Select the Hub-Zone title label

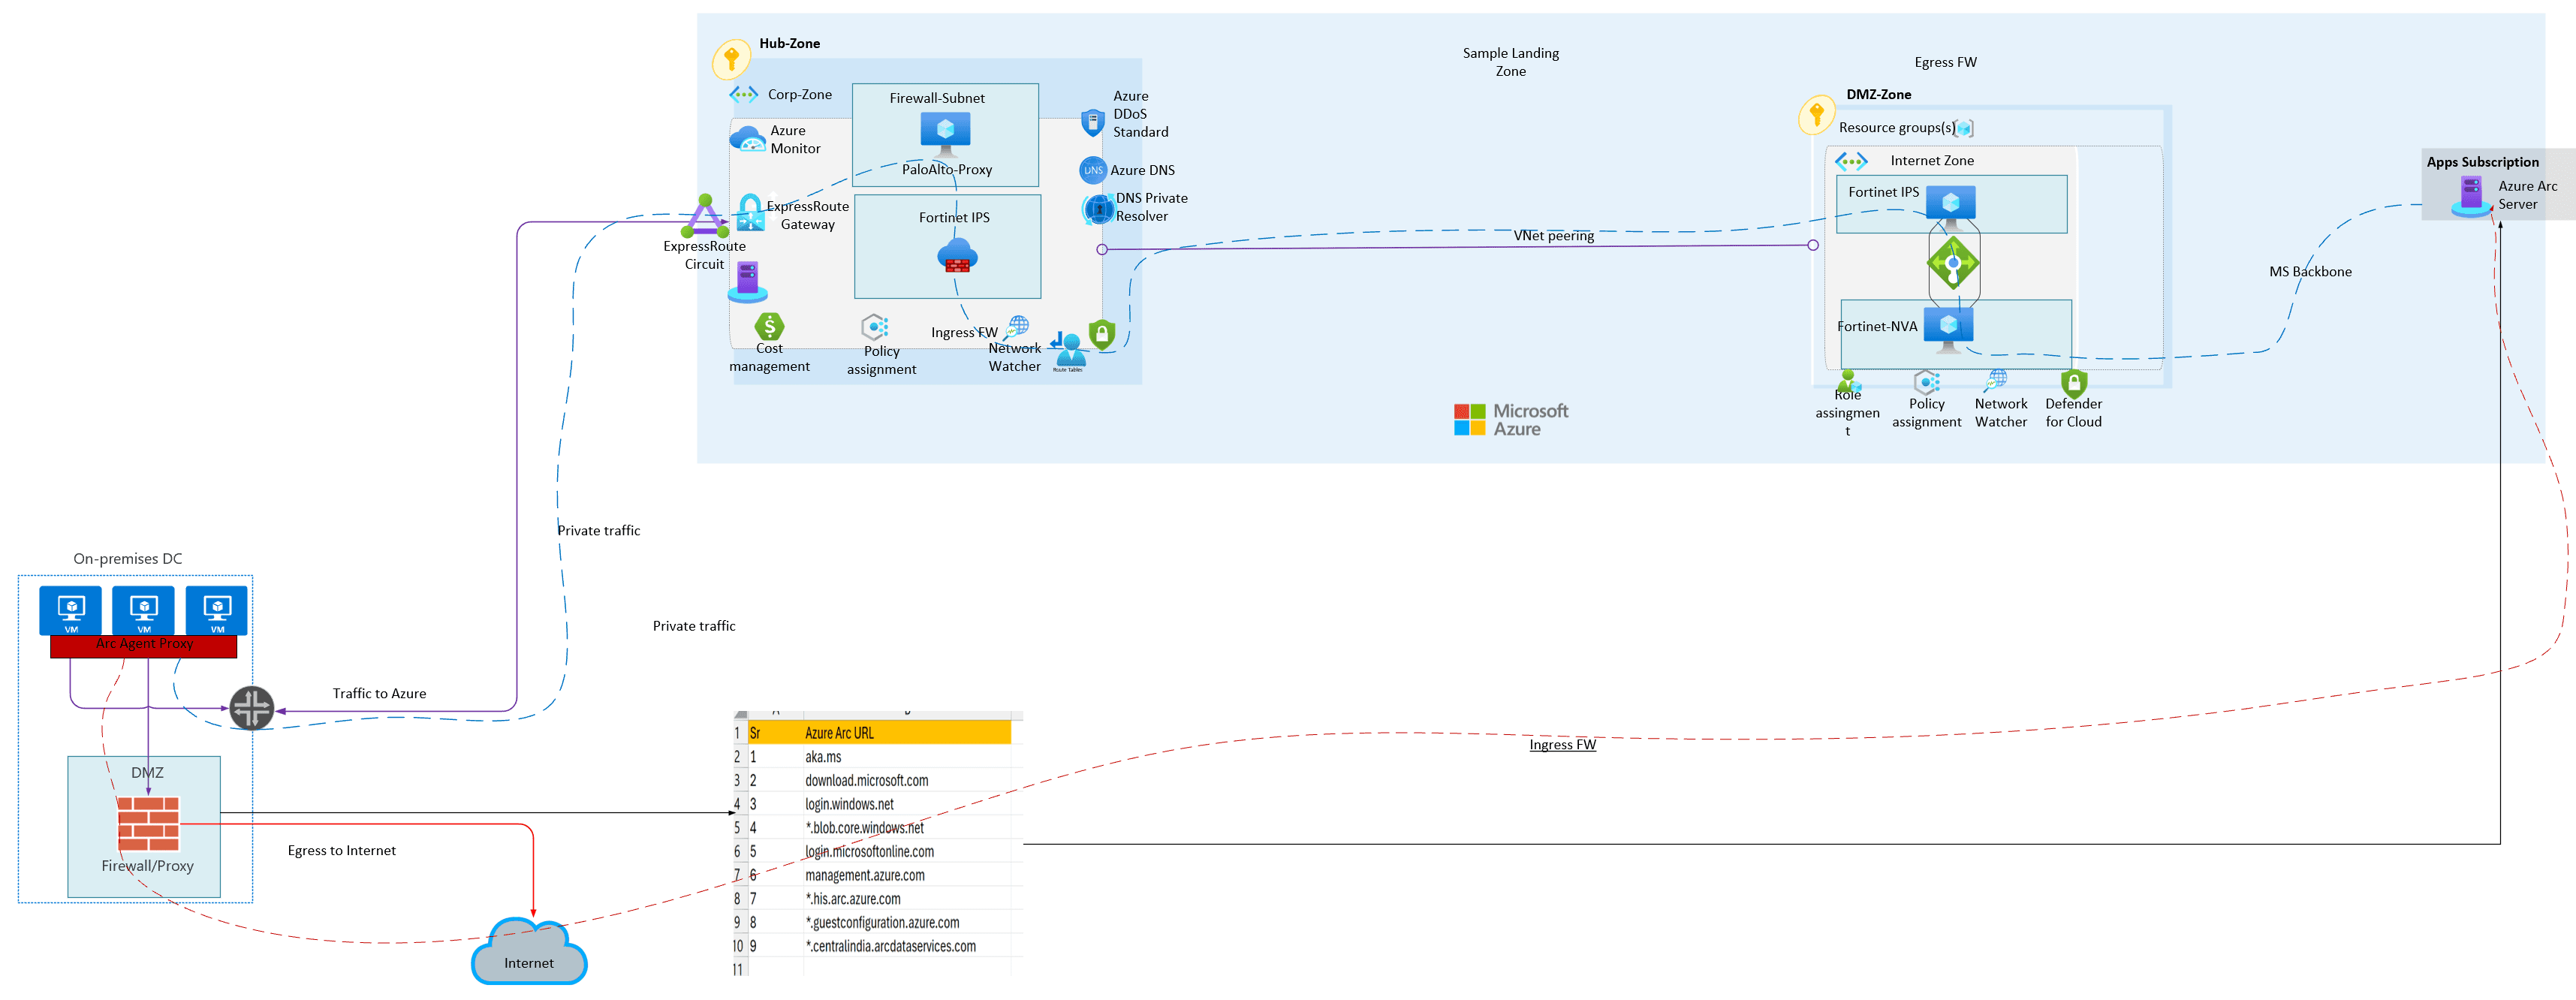pyautogui.click(x=789, y=43)
